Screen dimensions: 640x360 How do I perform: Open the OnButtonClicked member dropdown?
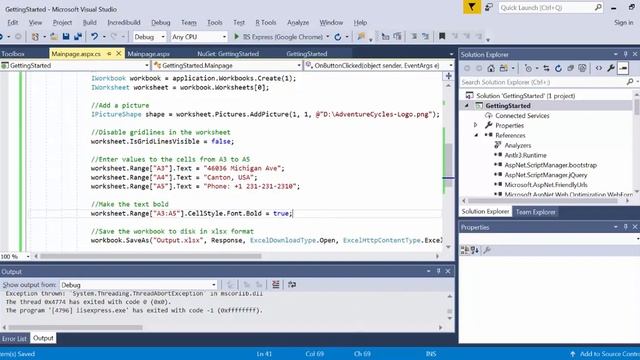tap(451, 65)
